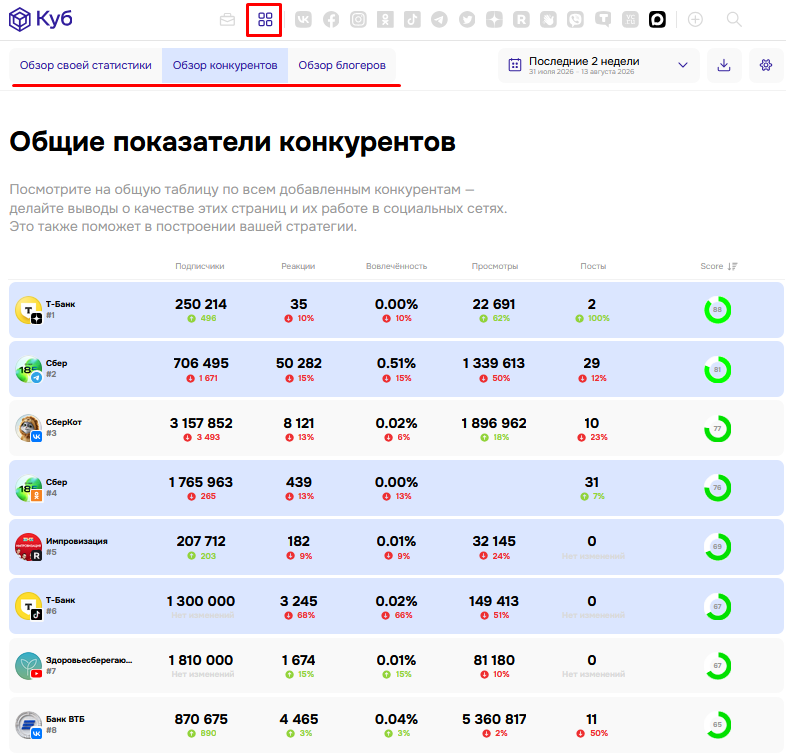Sort by Score using sort icon

coord(732,266)
